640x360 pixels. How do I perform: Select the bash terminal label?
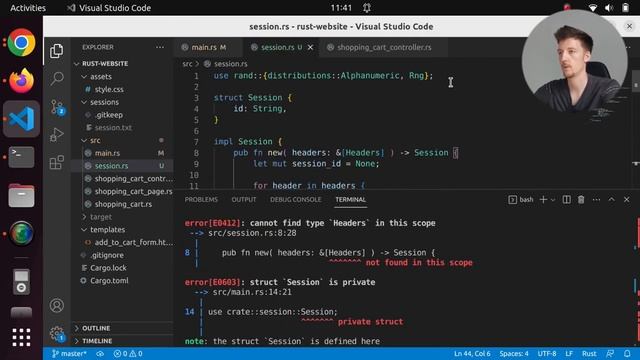coord(521,200)
